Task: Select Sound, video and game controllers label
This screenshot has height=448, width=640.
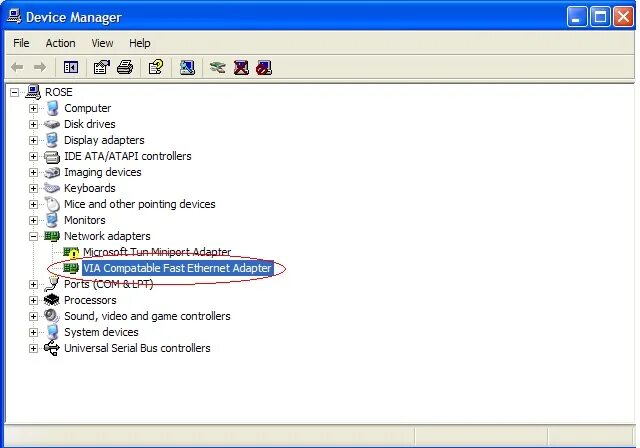Action: [147, 316]
